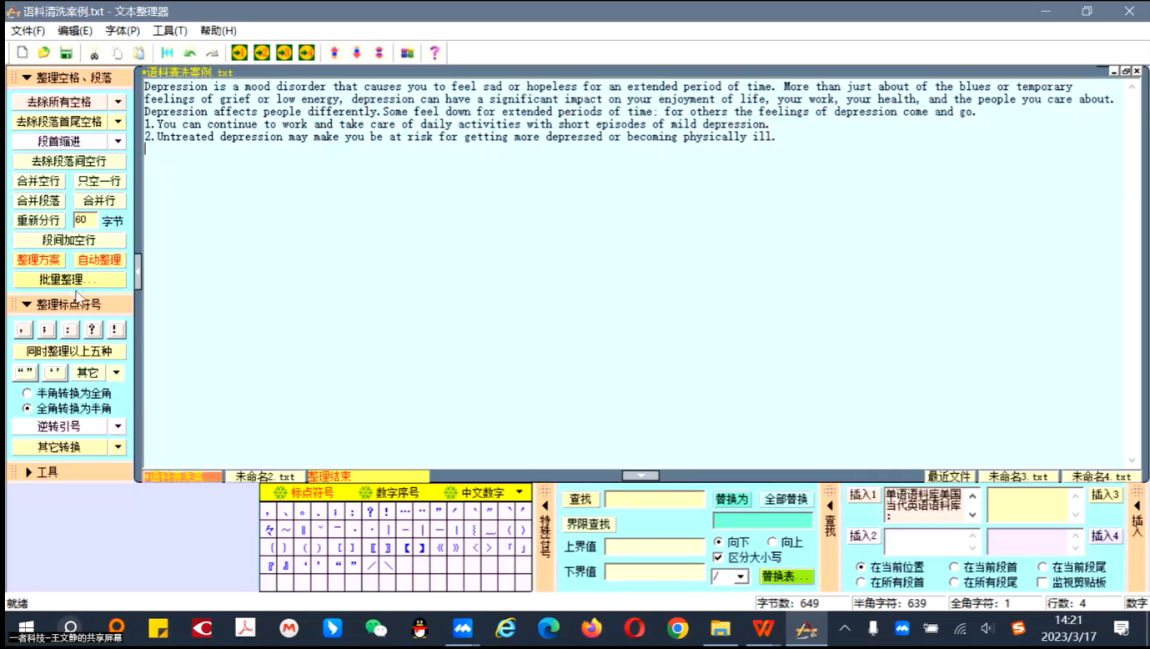Click the yellow number 1 arrow icon

[240, 53]
